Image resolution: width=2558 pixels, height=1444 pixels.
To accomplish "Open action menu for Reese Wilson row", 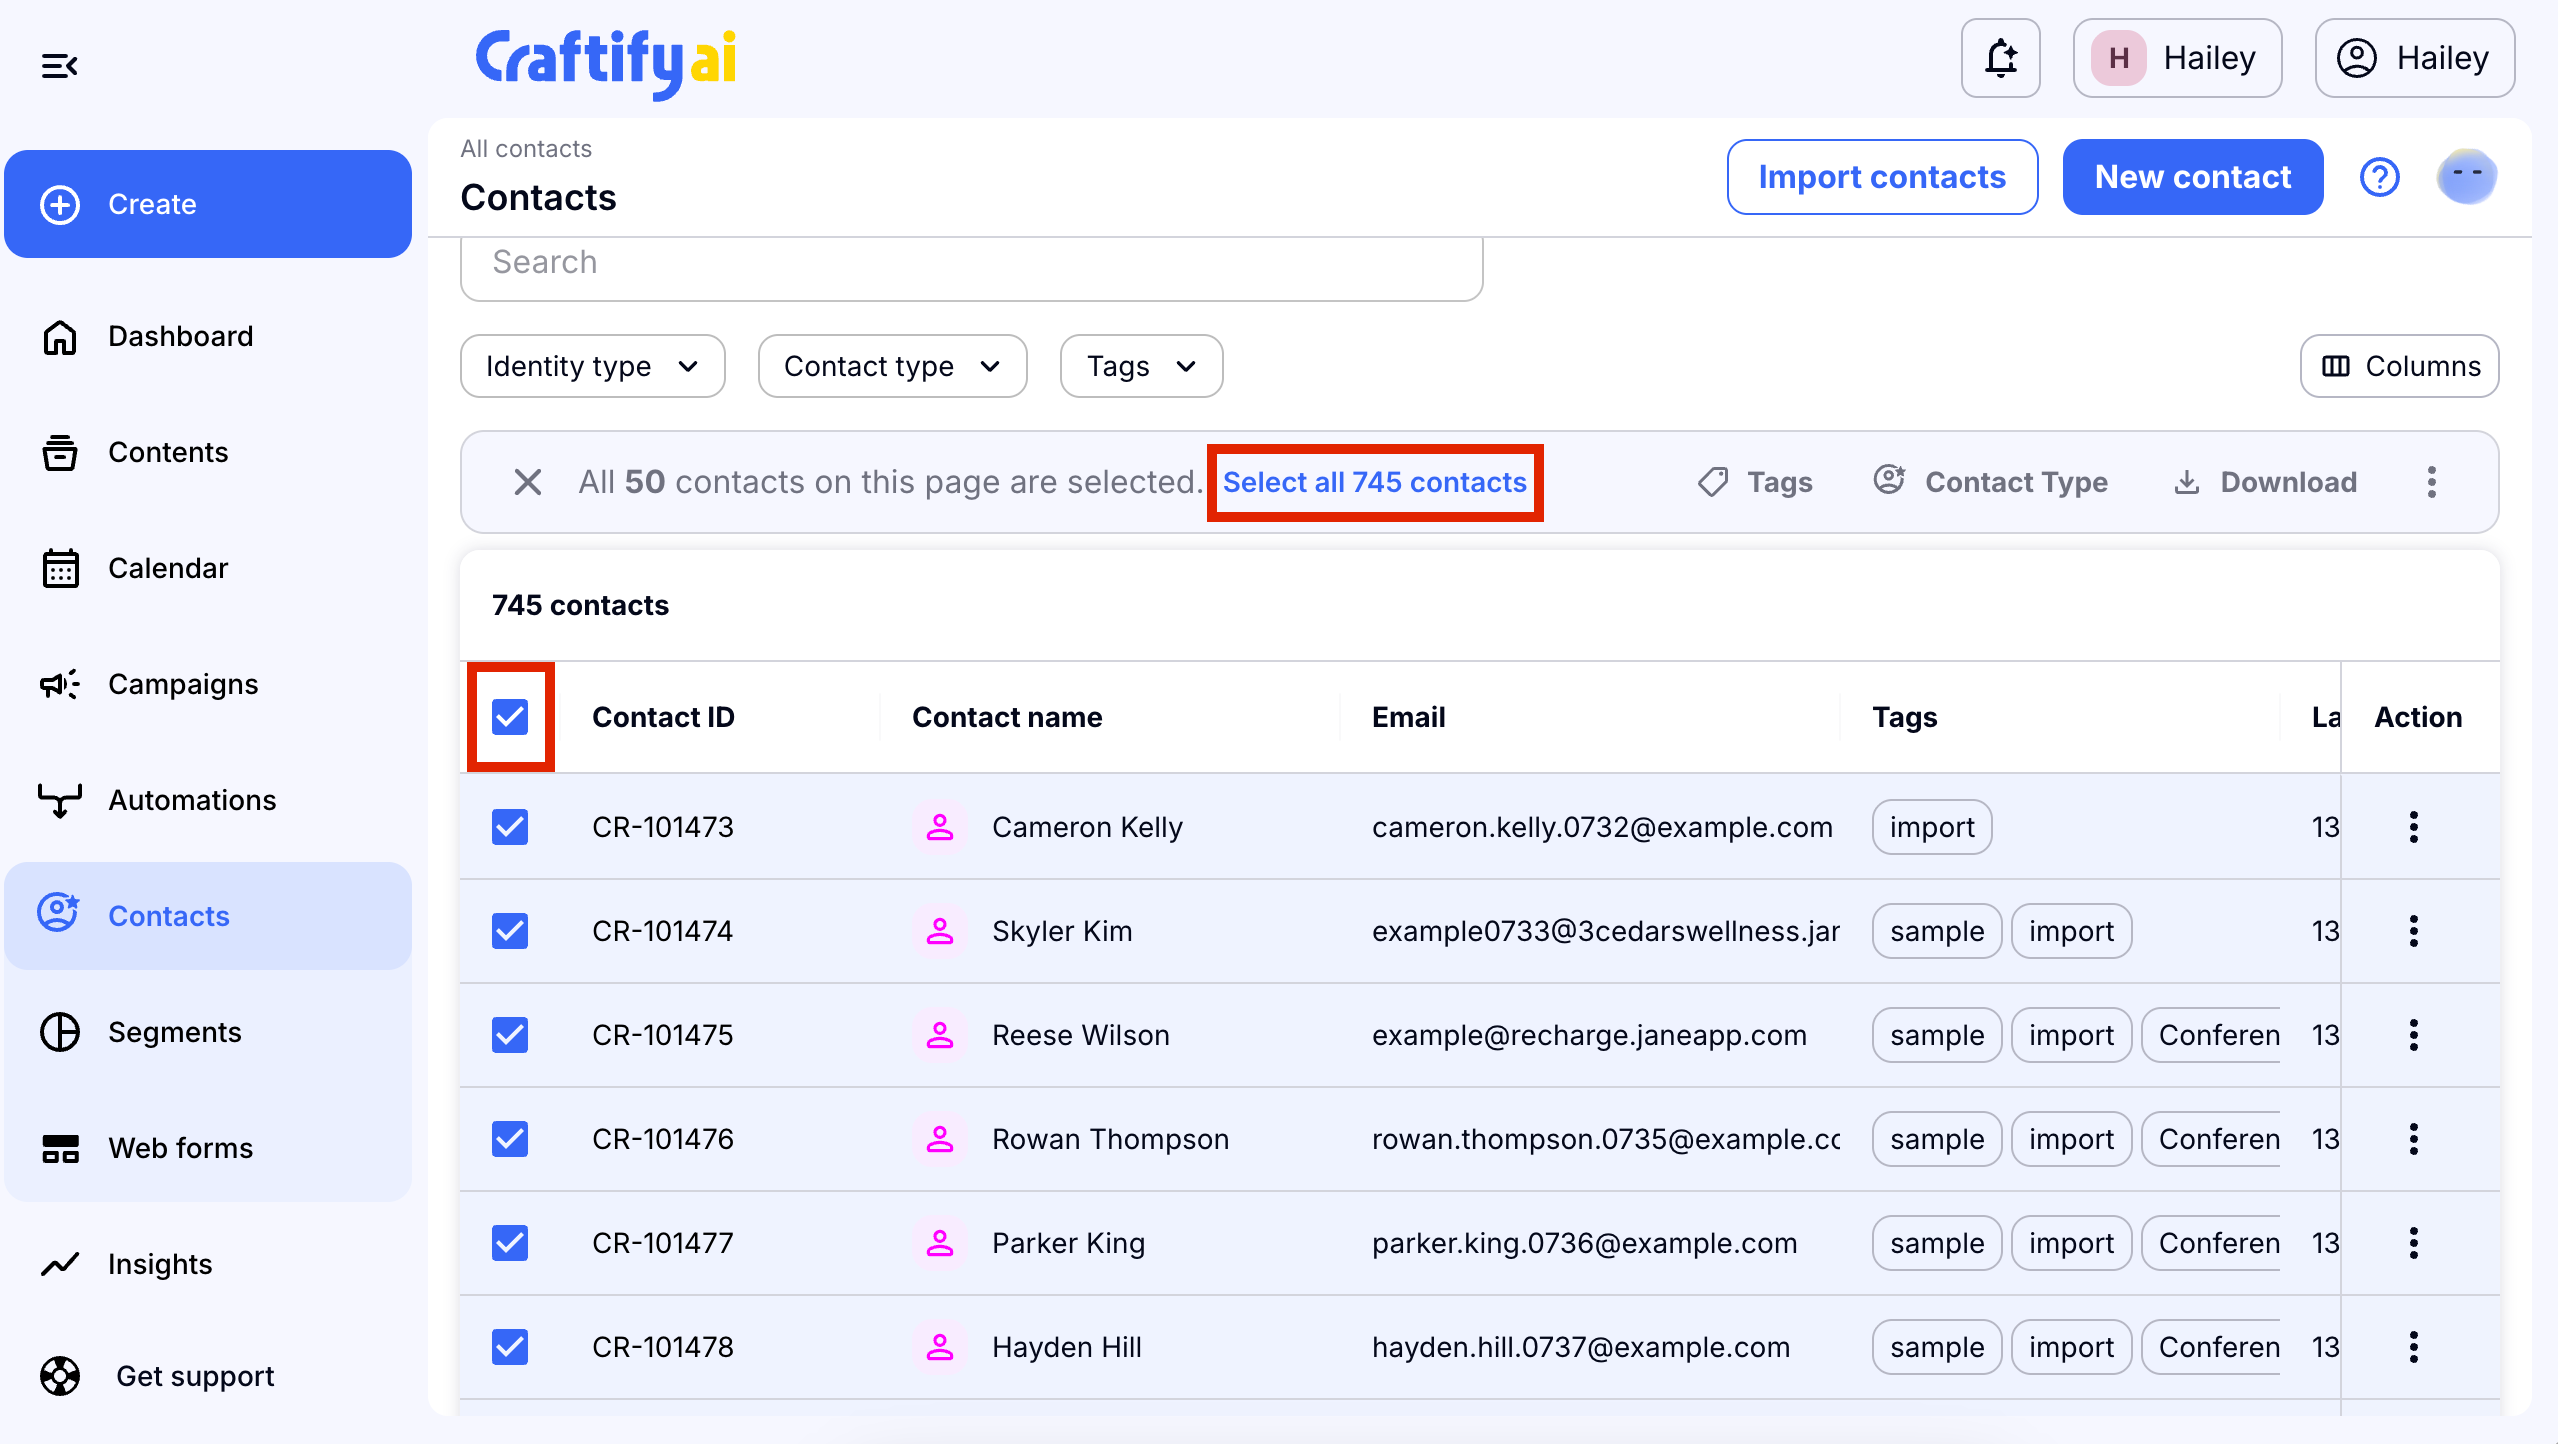I will tap(2414, 1035).
